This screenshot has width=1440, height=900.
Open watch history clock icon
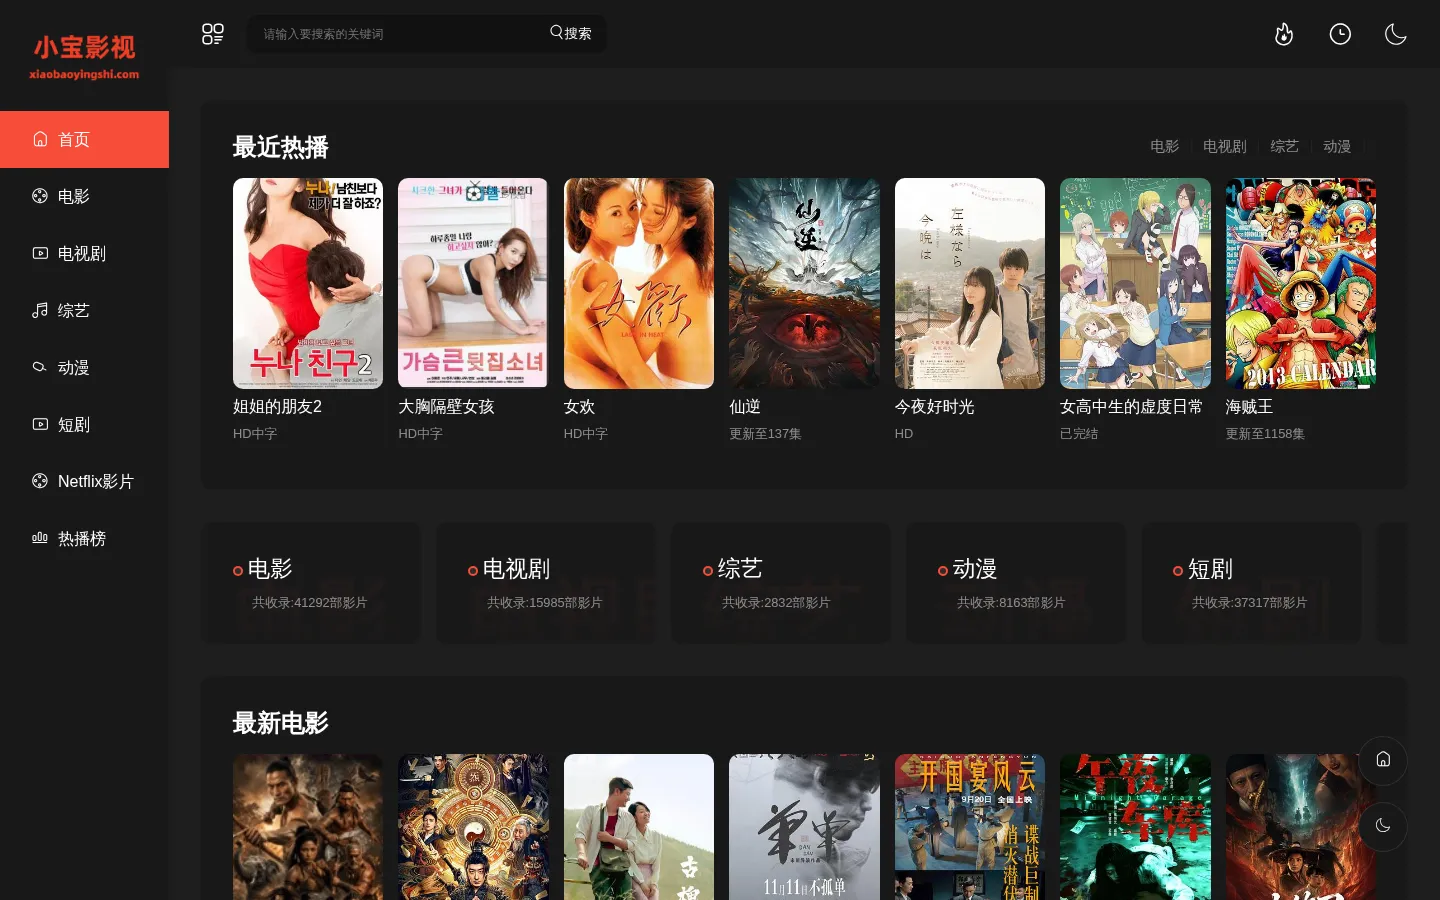click(x=1340, y=35)
